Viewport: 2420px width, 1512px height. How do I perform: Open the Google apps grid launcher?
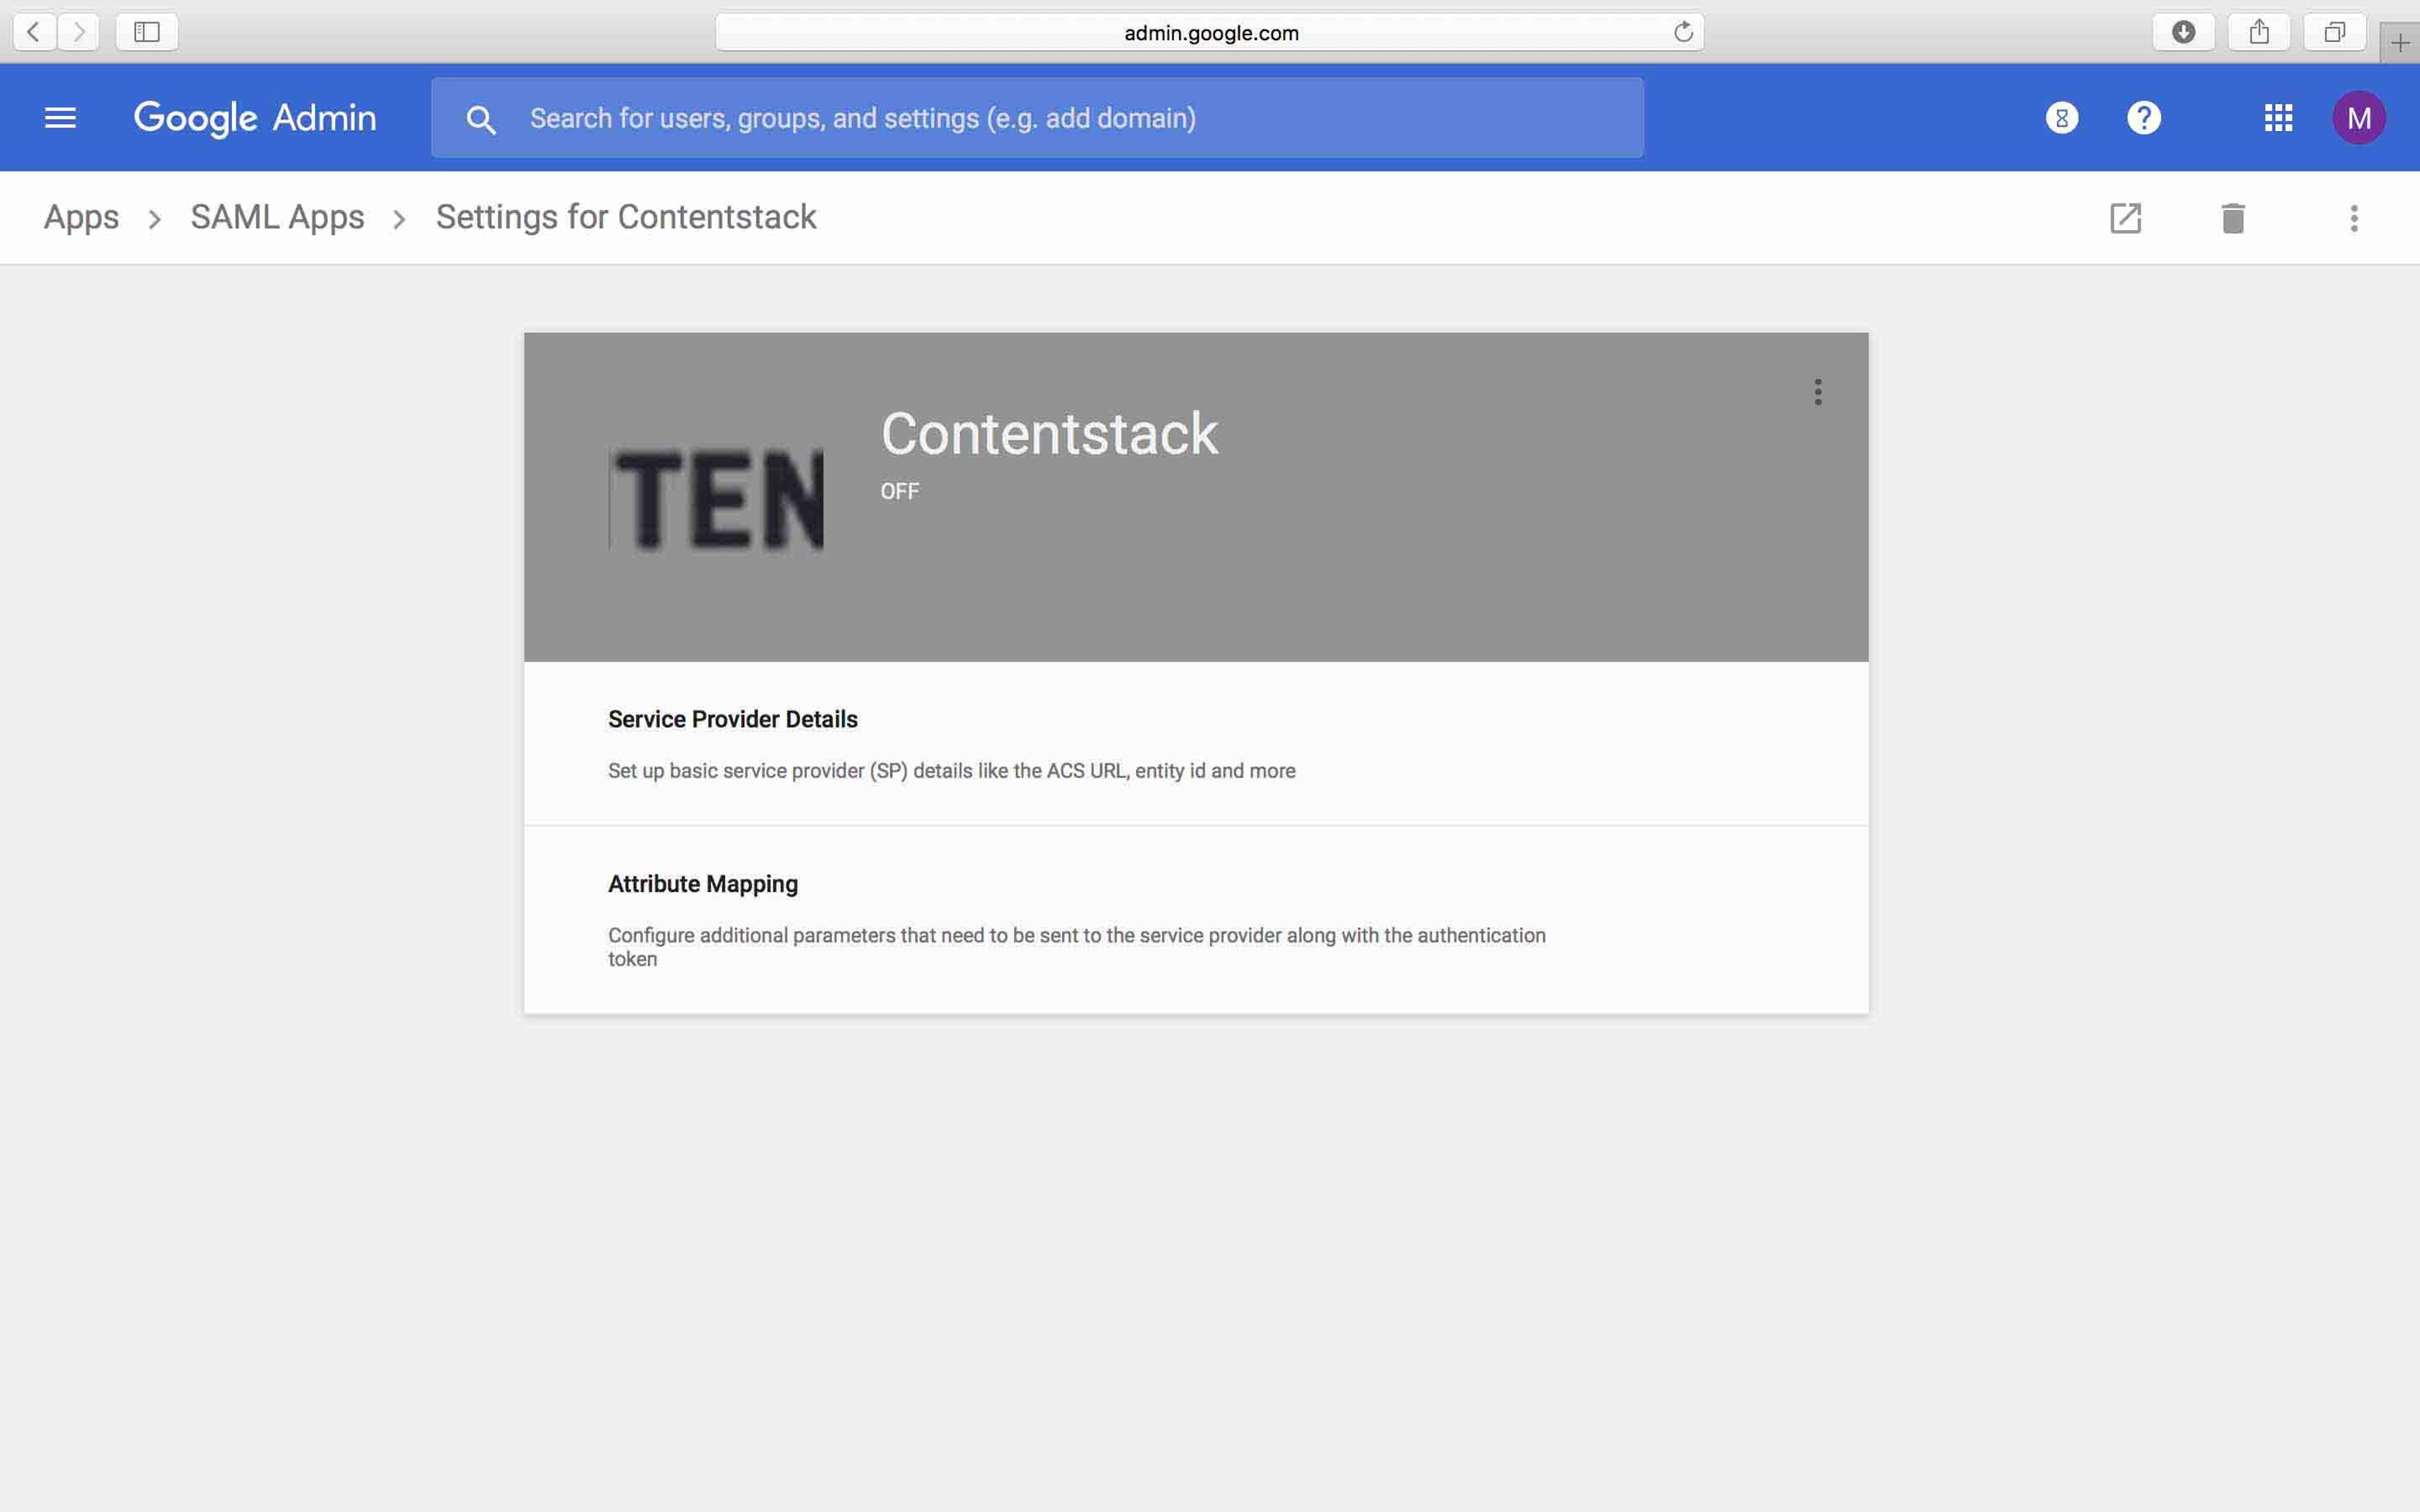[x=2278, y=118]
